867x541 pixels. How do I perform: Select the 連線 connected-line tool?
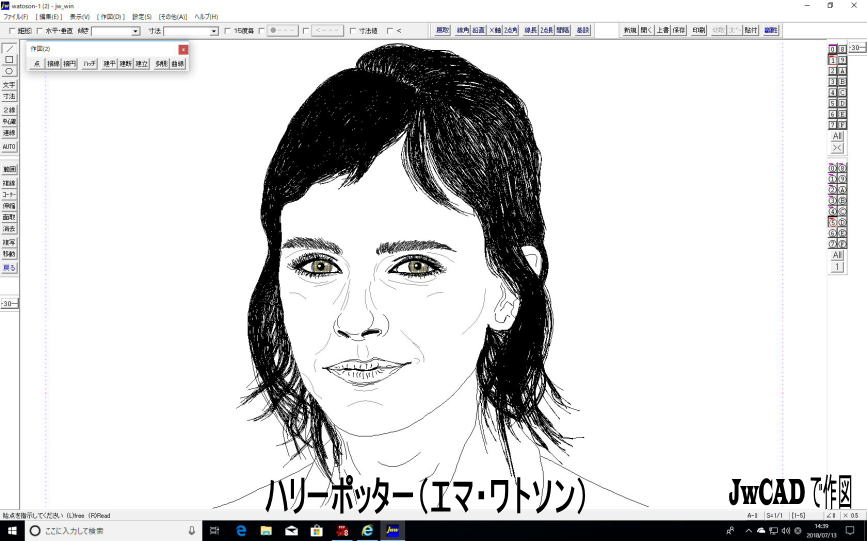point(9,133)
